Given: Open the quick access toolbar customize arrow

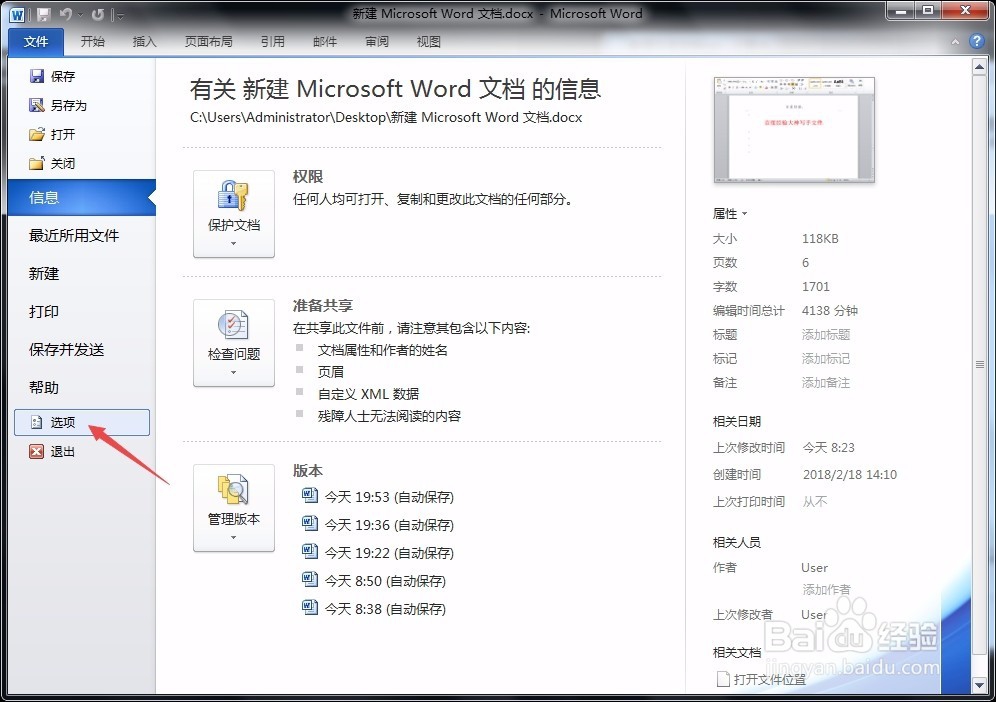Looking at the screenshot, I should click(x=119, y=15).
